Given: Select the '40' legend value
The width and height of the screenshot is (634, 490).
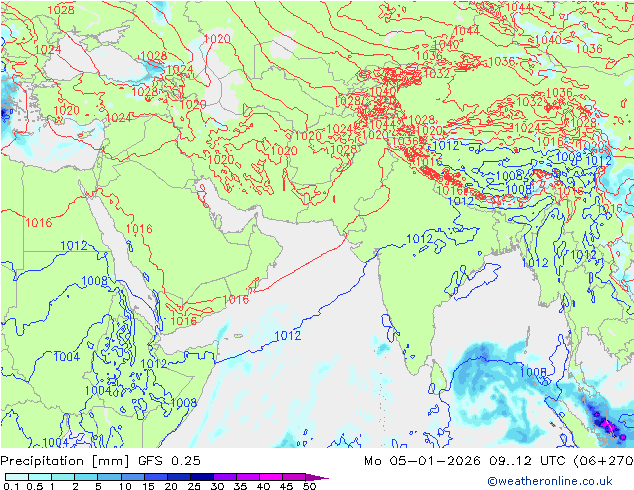Looking at the screenshot, I should coord(263,486).
